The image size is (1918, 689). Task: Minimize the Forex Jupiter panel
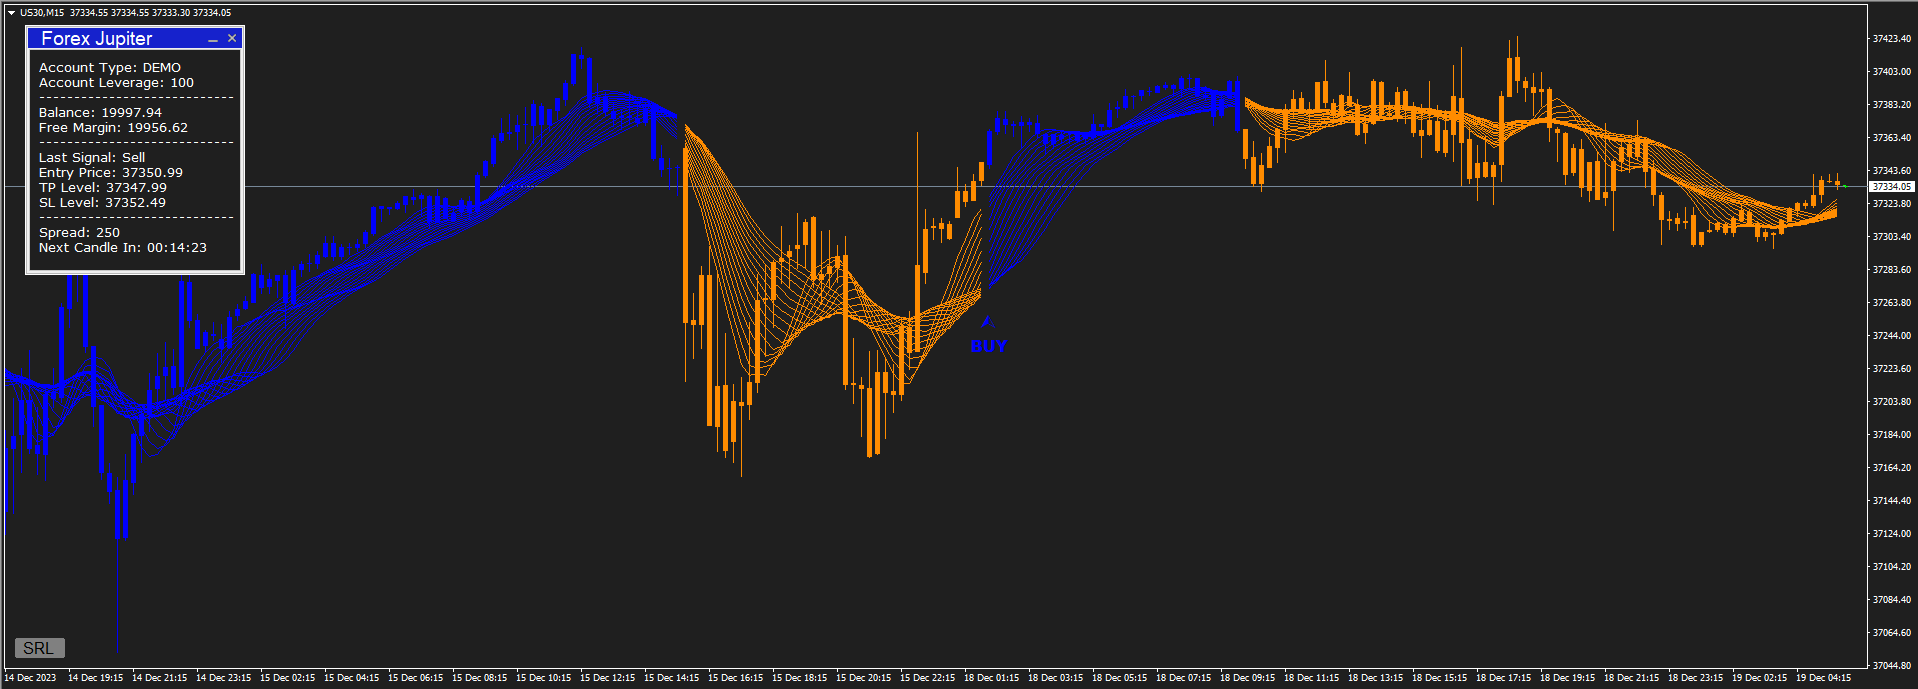click(212, 39)
